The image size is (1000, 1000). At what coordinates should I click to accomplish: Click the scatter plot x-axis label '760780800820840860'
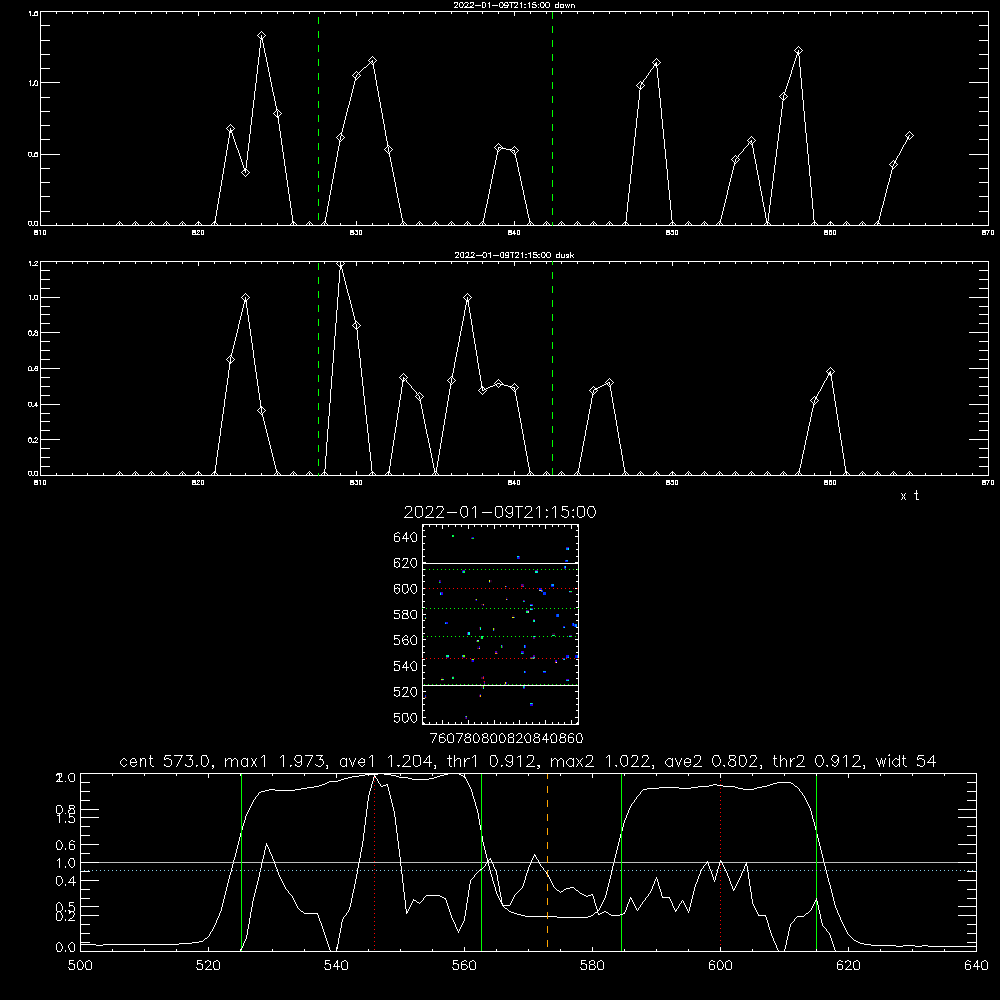point(507,739)
